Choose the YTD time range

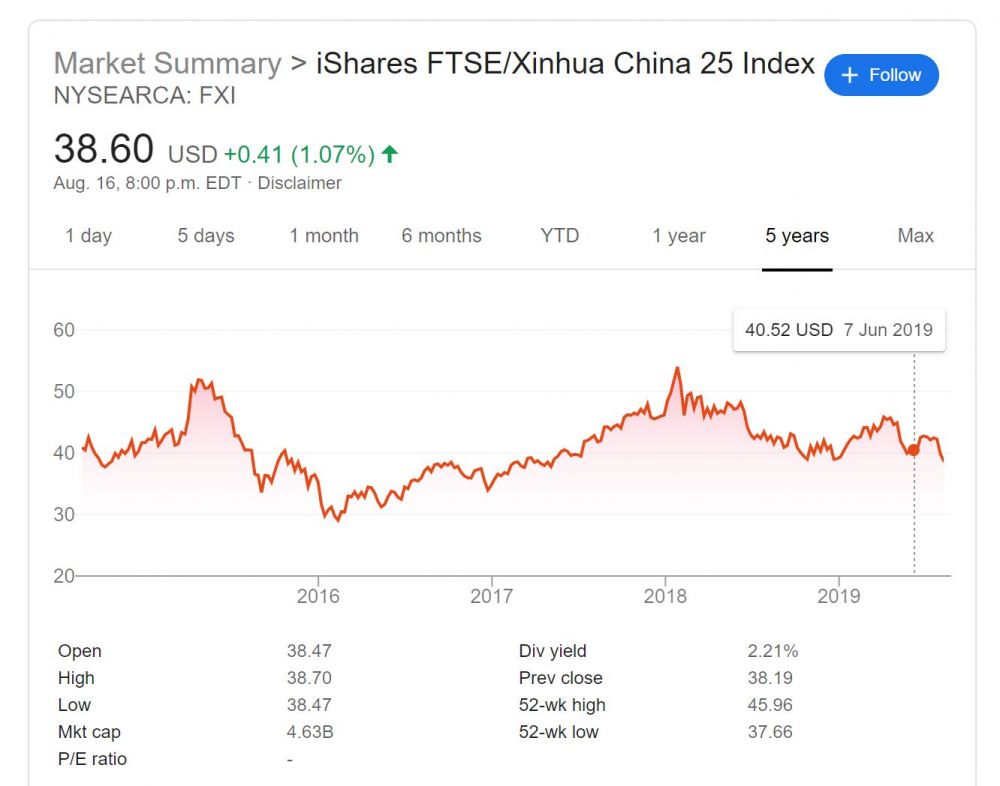(560, 236)
